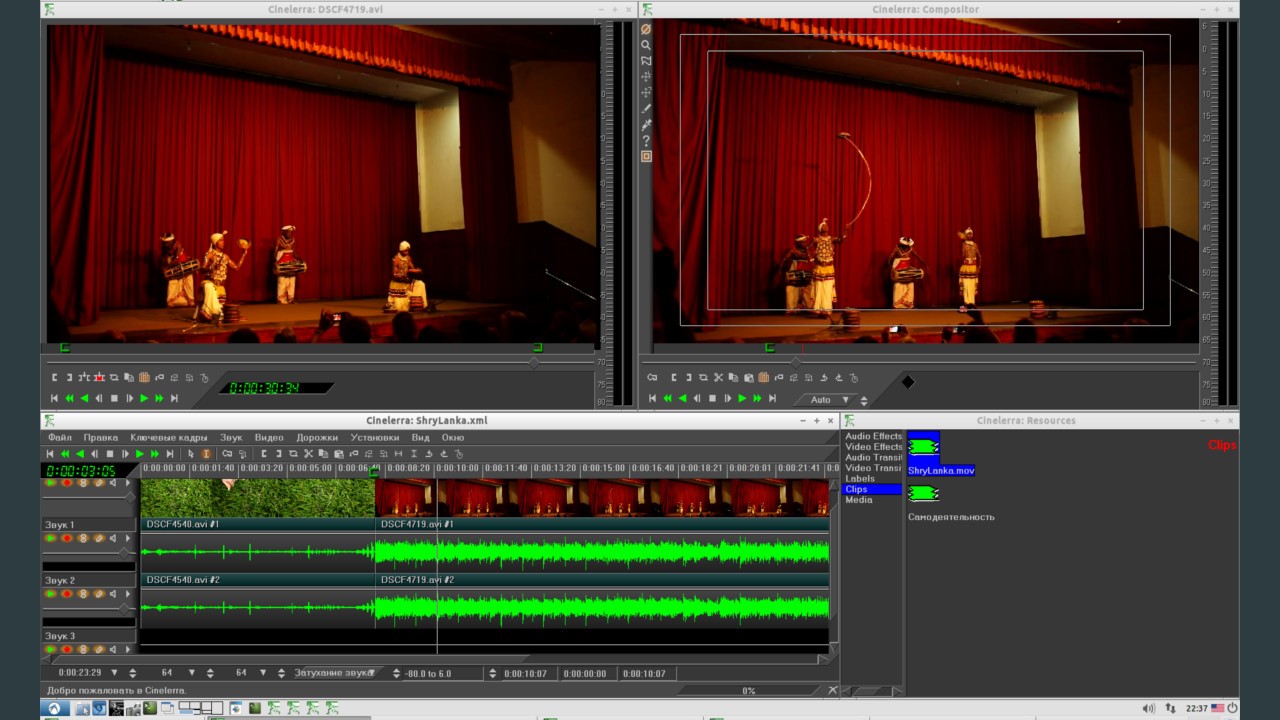1280x720 pixels.
Task: Toggle the arm record button for Звук 2
Action: pyautogui.click(x=67, y=595)
